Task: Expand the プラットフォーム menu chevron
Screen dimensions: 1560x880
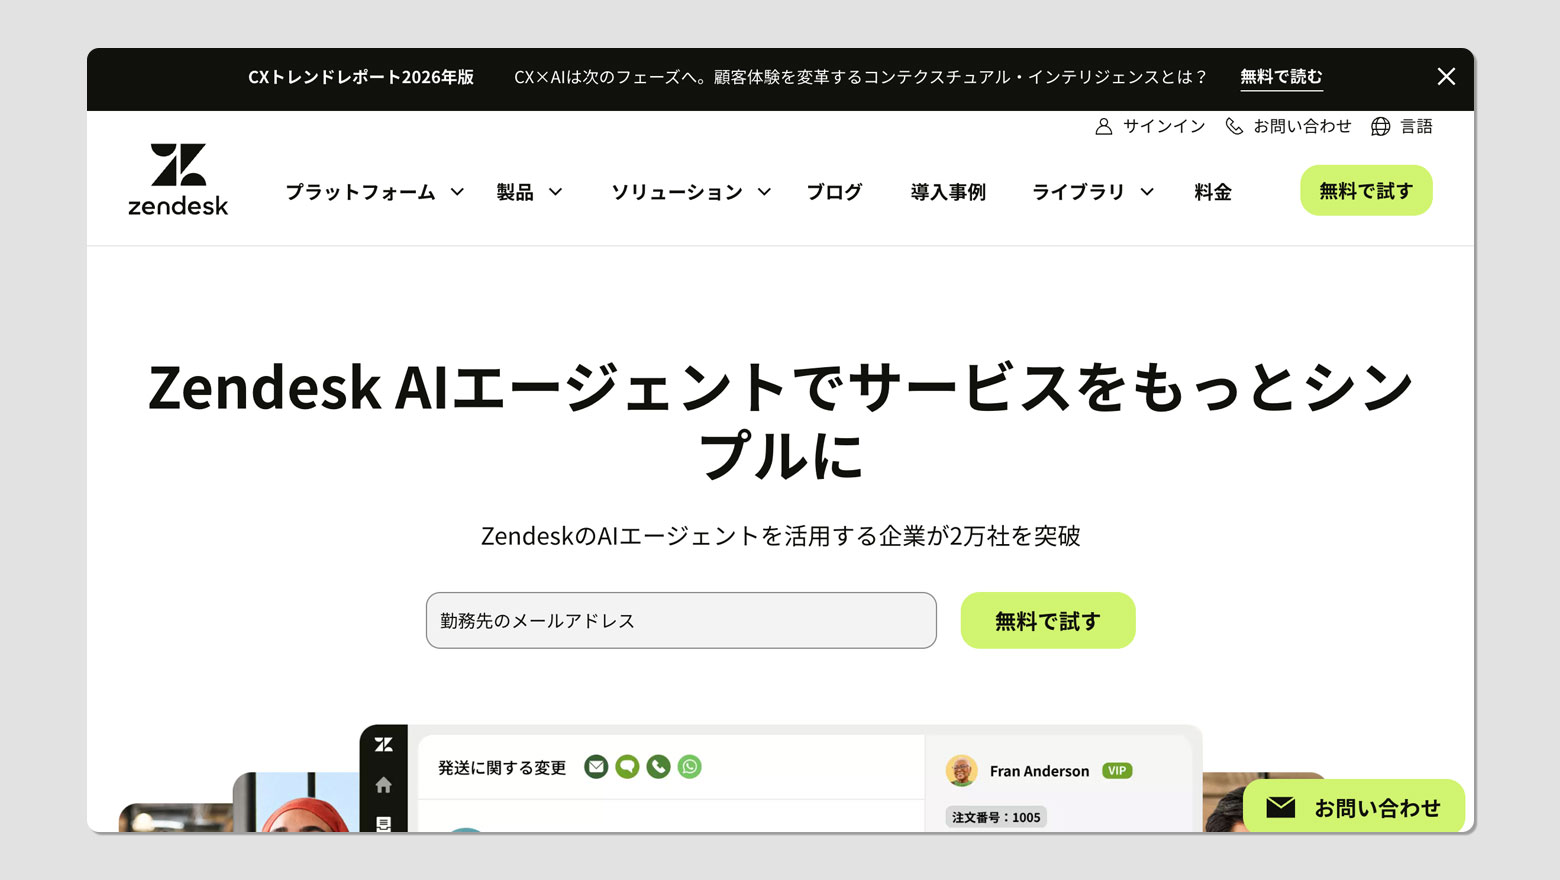Action: (457, 192)
